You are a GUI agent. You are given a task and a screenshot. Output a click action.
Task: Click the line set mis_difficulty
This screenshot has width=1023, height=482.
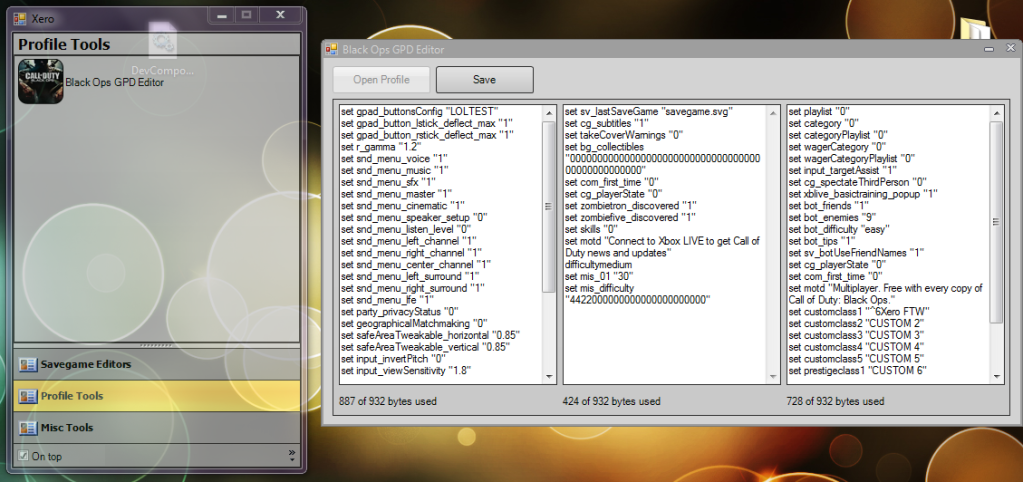(600, 288)
